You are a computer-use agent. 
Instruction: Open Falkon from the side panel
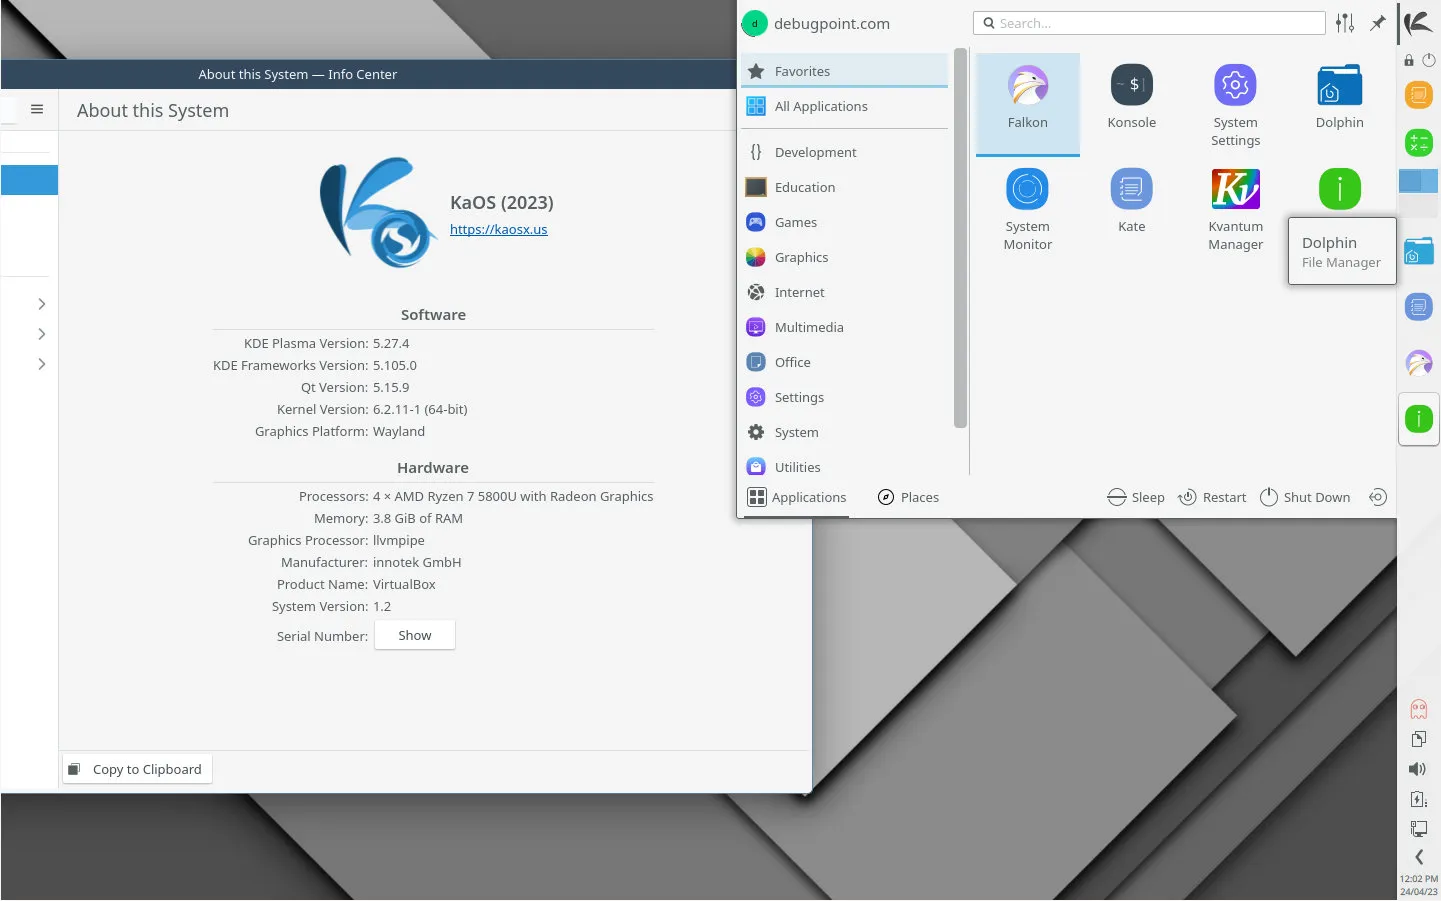(1418, 363)
